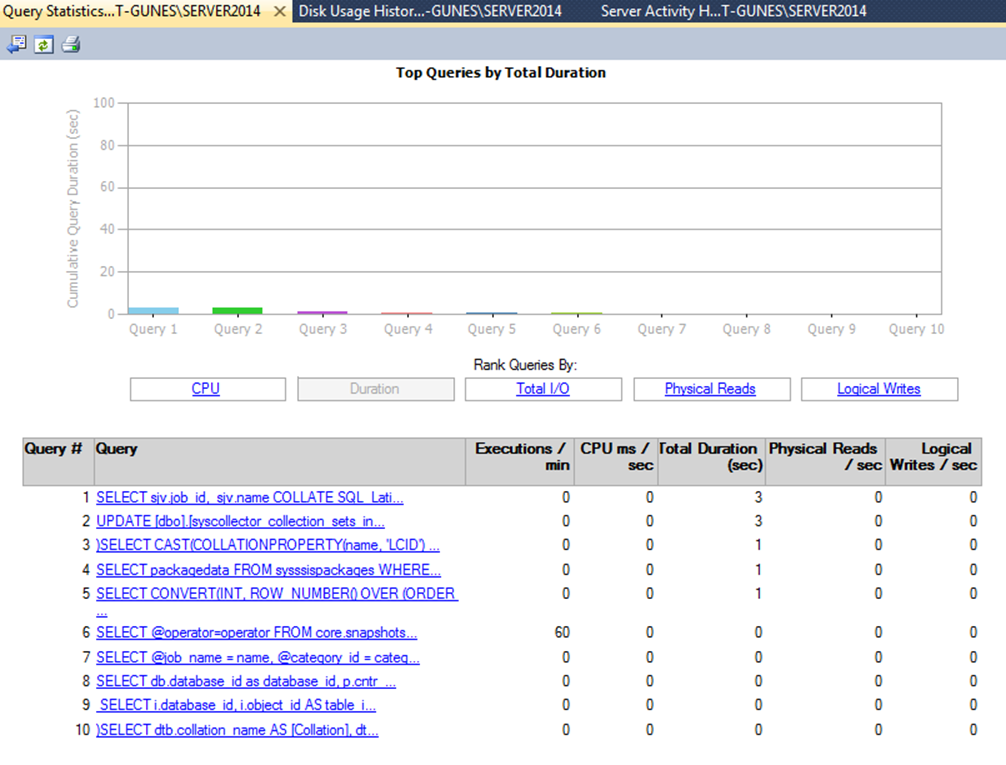This screenshot has width=1006, height=765.
Task: Rank queries by Total I/O
Action: [x=543, y=389]
